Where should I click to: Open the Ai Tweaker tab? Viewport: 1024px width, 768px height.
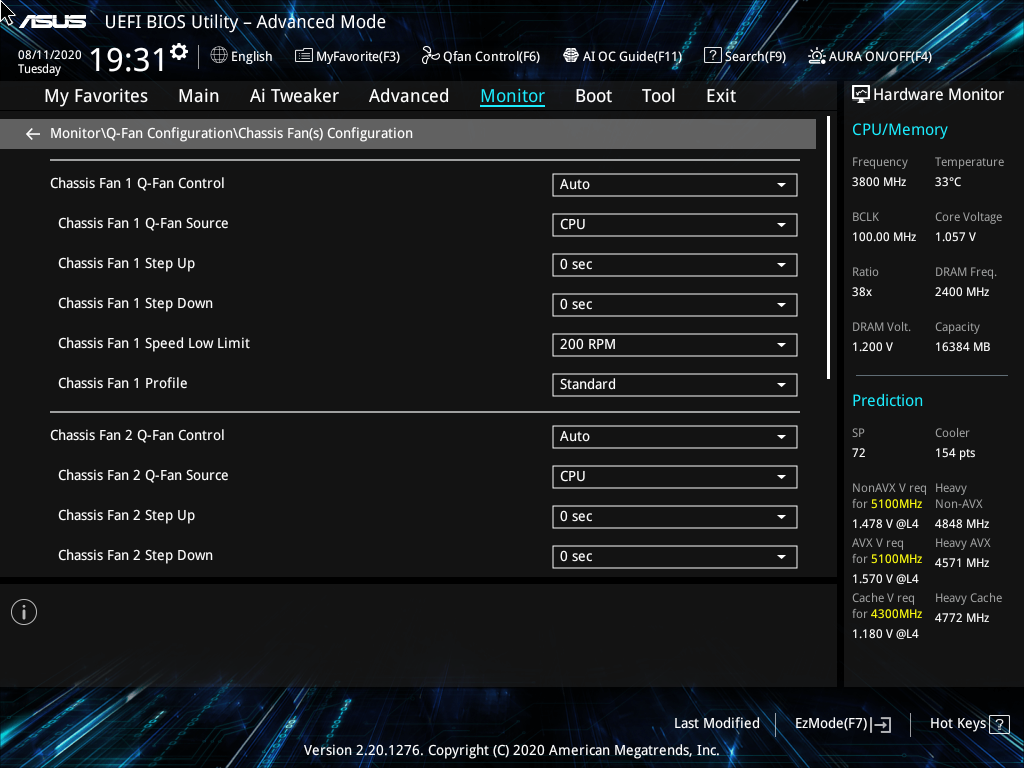coord(294,96)
